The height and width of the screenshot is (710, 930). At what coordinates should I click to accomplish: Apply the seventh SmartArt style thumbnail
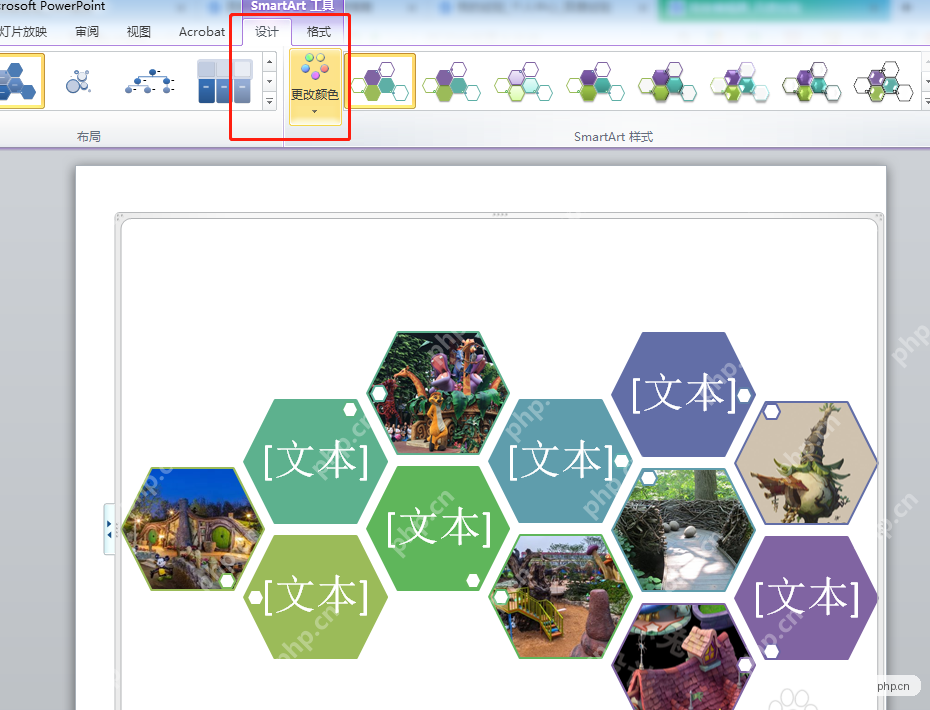coord(811,81)
